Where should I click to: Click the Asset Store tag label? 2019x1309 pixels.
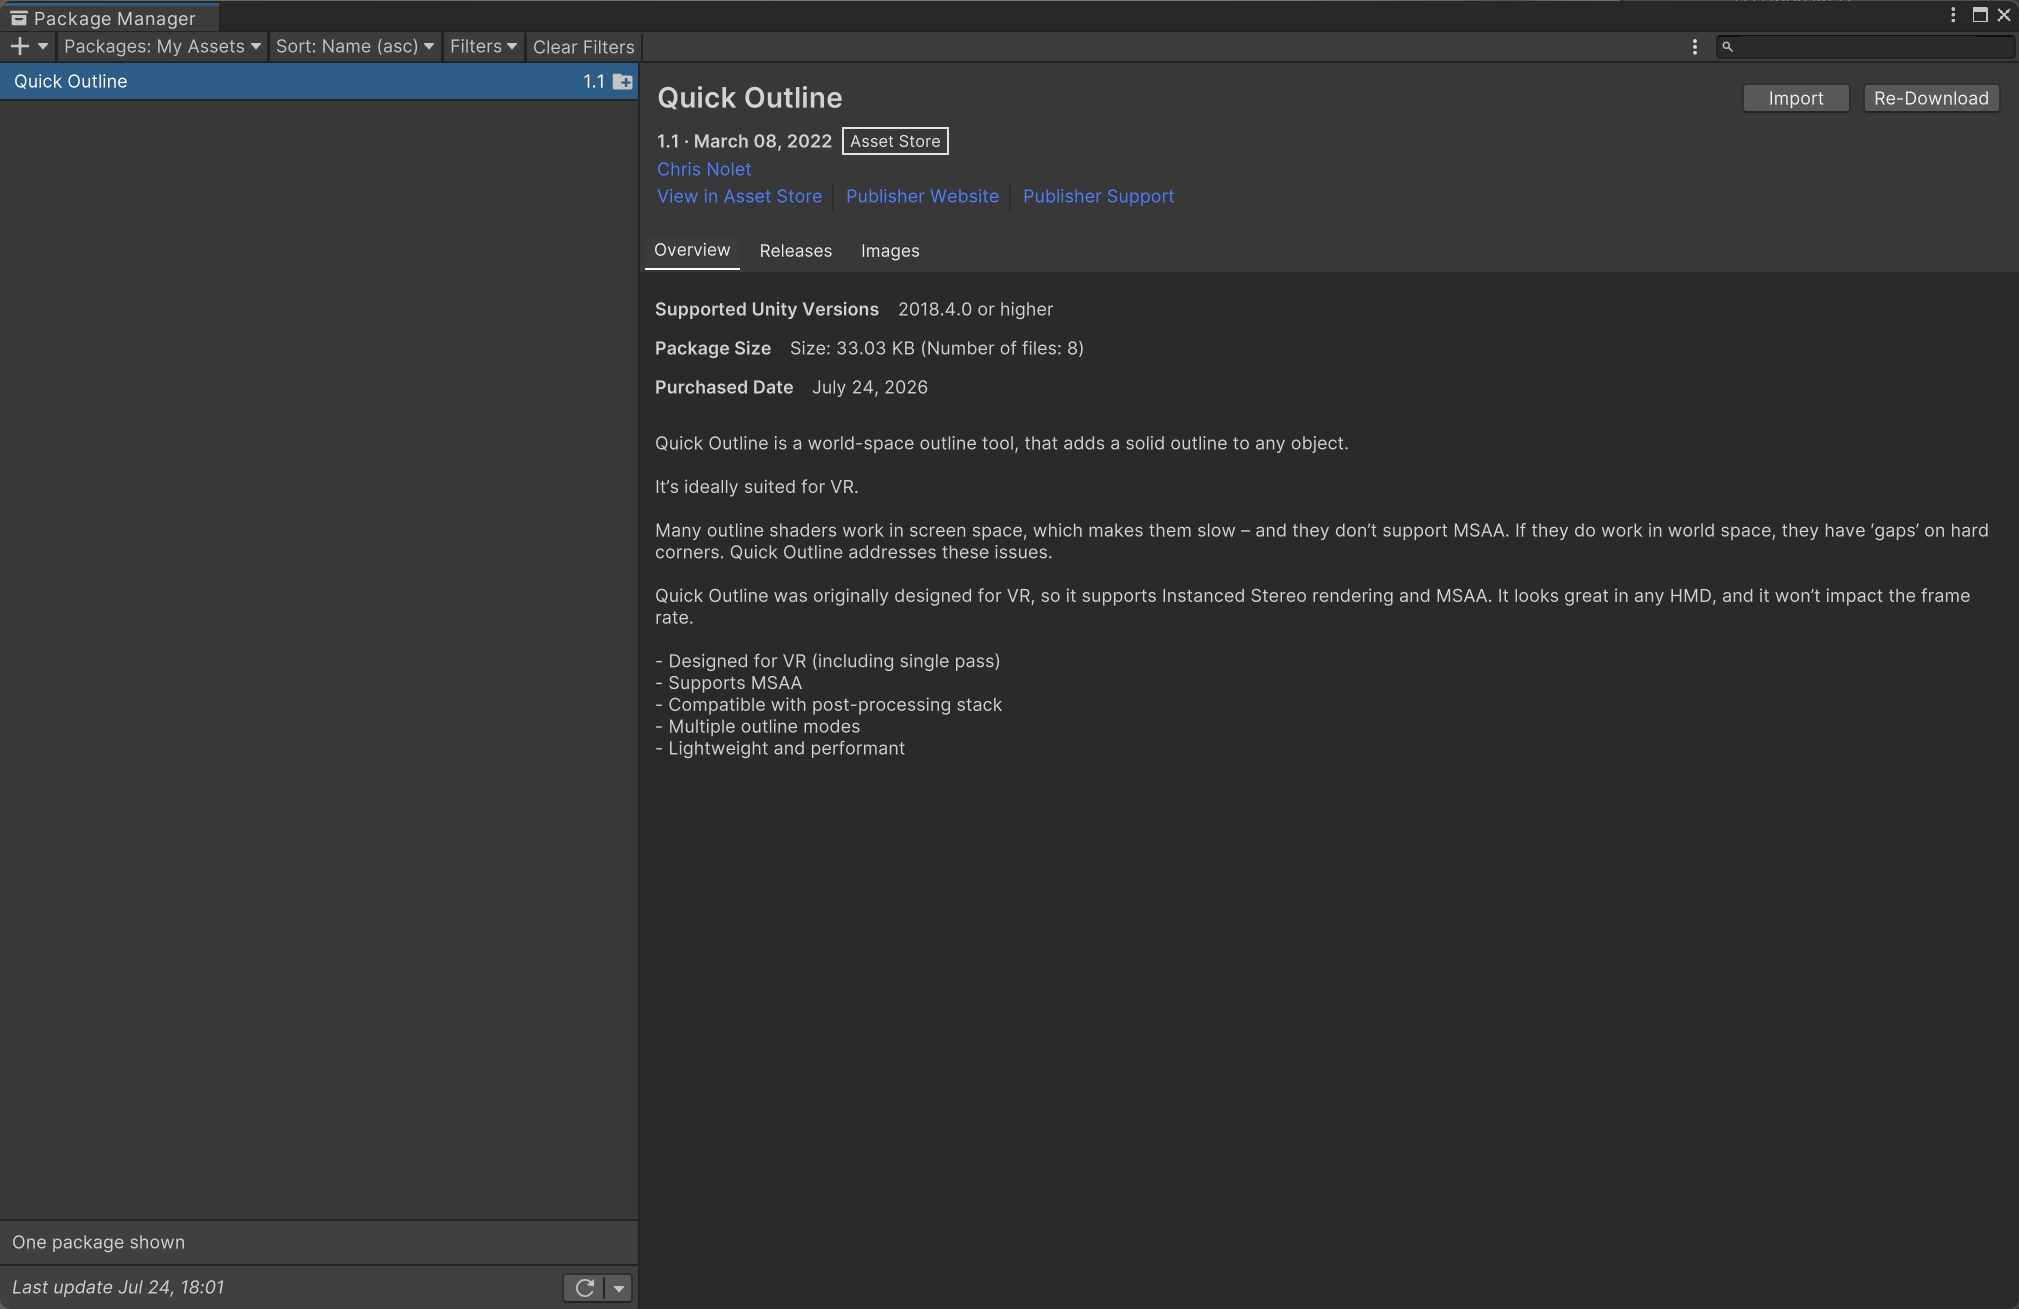pyautogui.click(x=895, y=141)
